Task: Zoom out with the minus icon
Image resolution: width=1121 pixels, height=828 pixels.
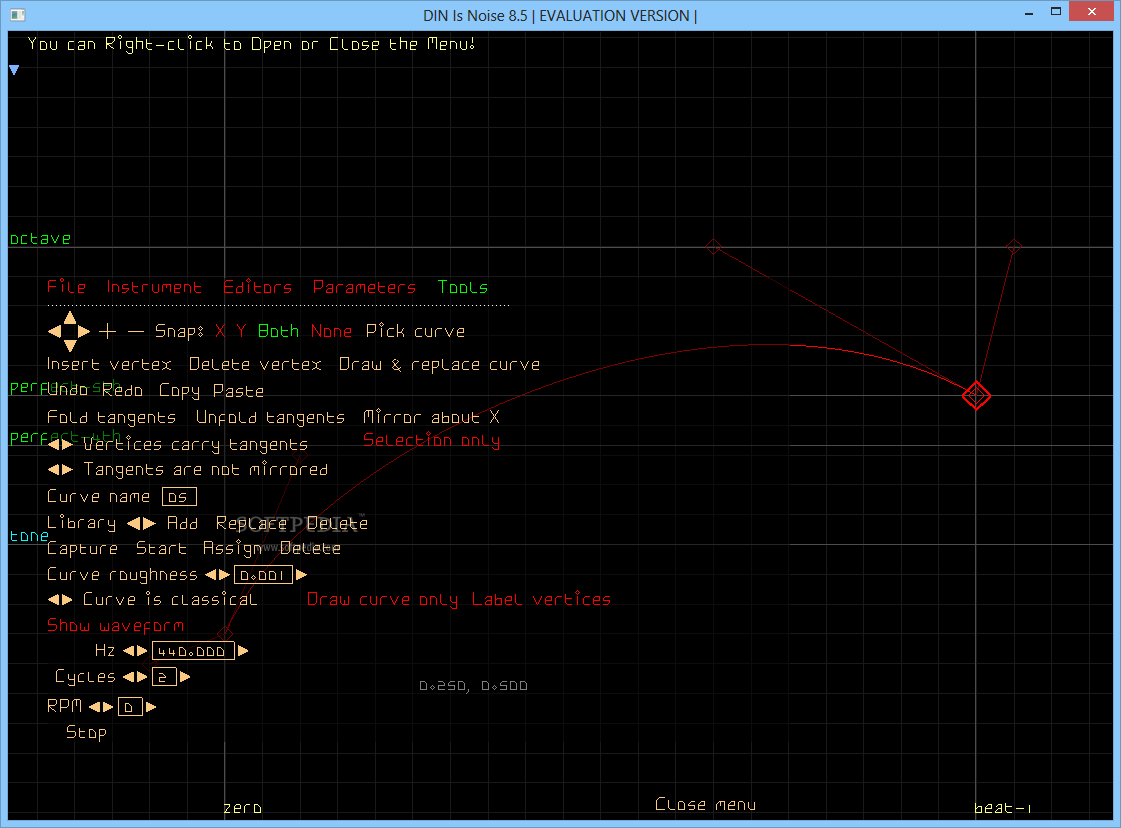Action: (x=136, y=331)
